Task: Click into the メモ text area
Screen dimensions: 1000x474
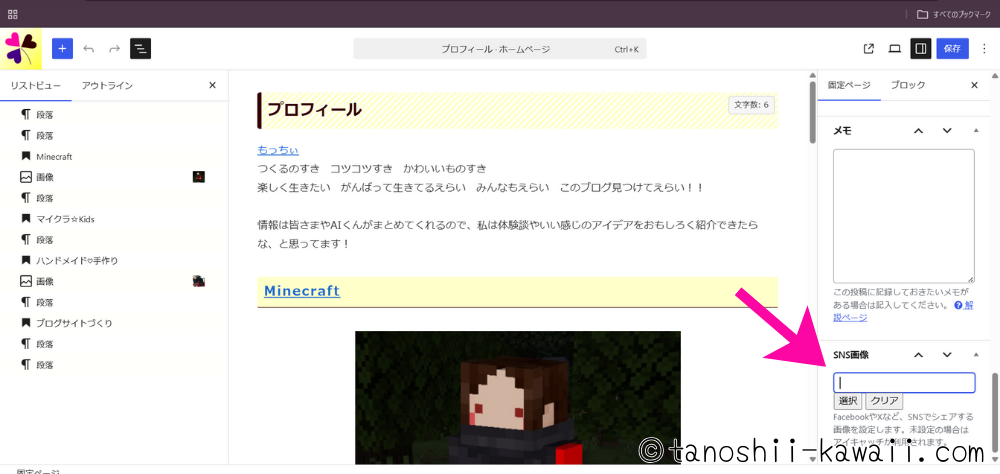Action: 904,216
